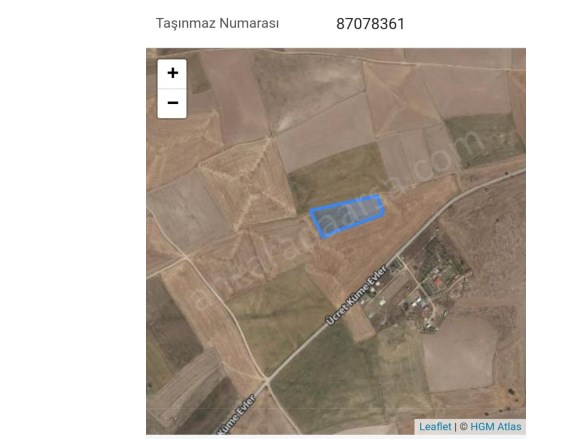Click the dark green field at top right
Image resolution: width=585 pixels, height=439 pixels.
(x=485, y=138)
